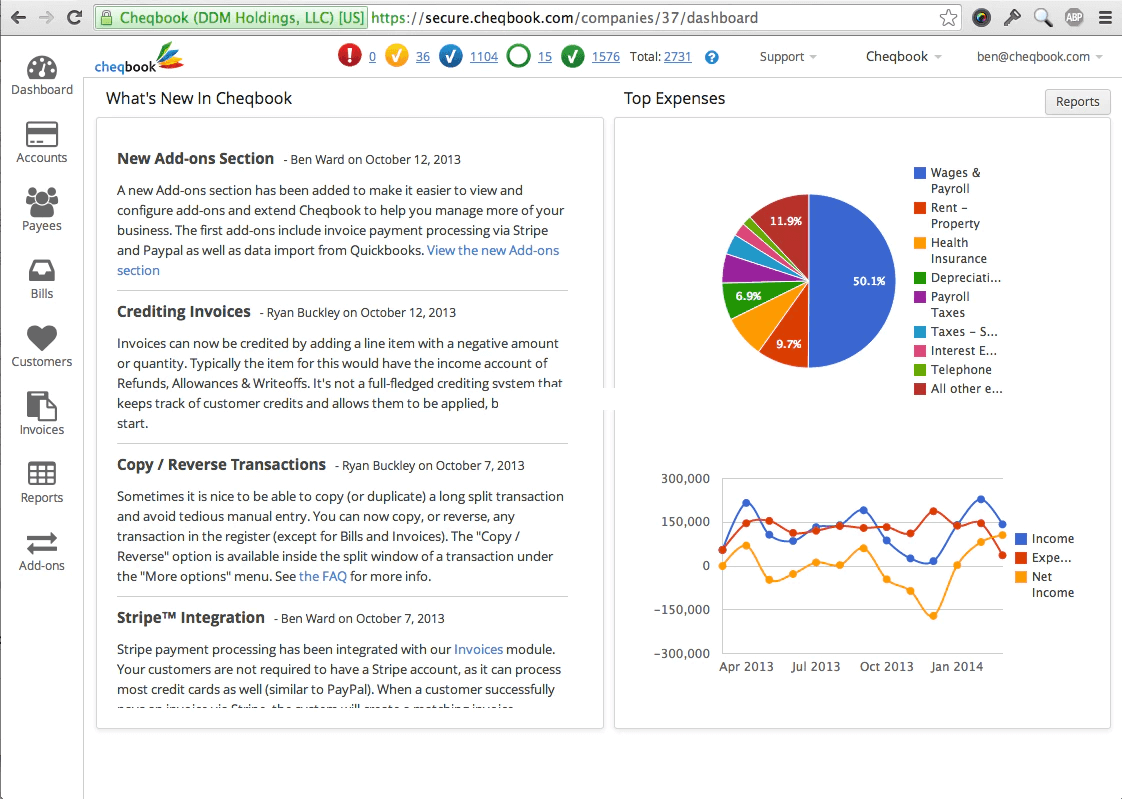The height and width of the screenshot is (799, 1122).
Task: Open the Invoices documents icon
Action: point(42,406)
